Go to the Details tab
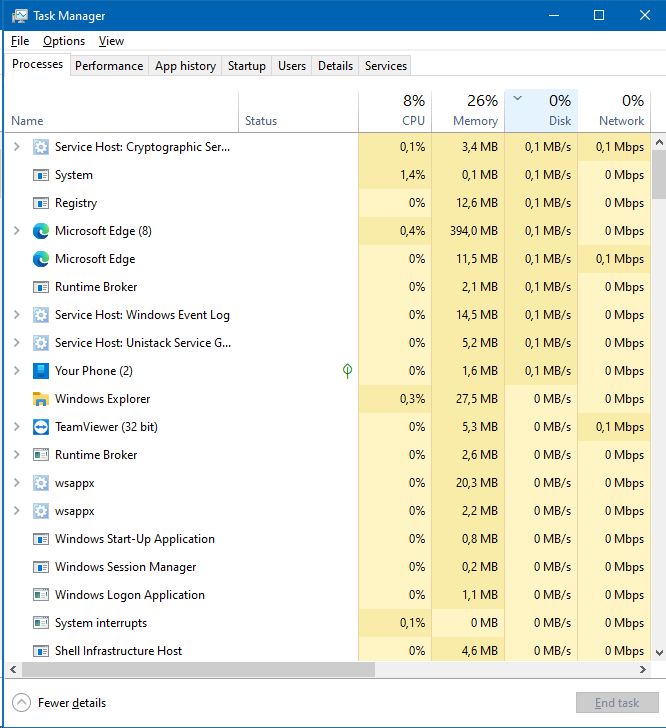Viewport: 666px width, 728px height. pos(335,66)
